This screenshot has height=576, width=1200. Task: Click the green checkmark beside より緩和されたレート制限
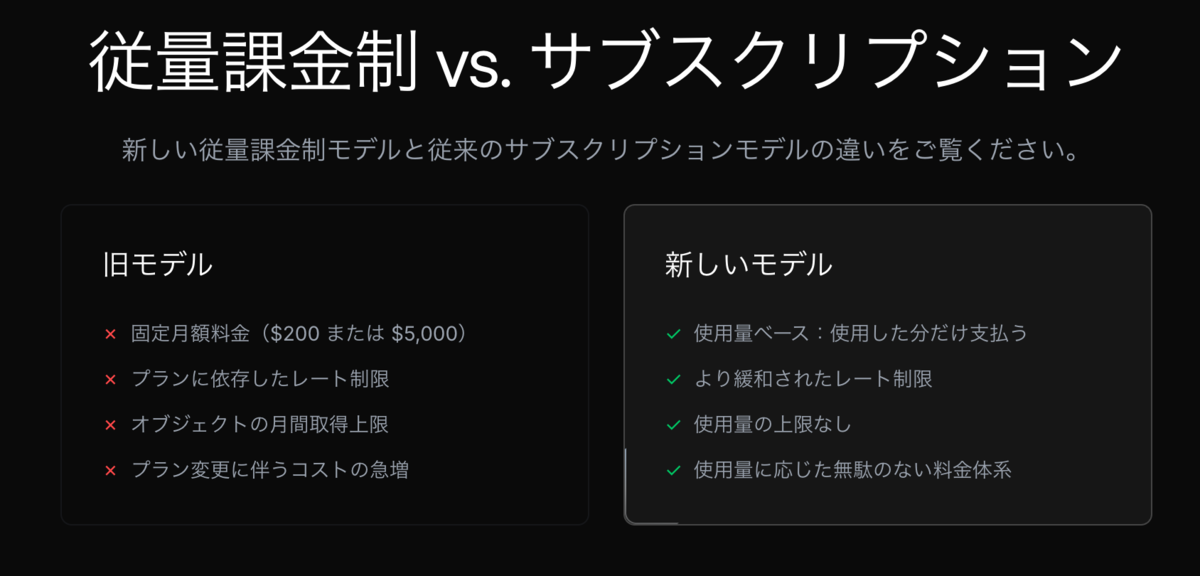pos(673,380)
